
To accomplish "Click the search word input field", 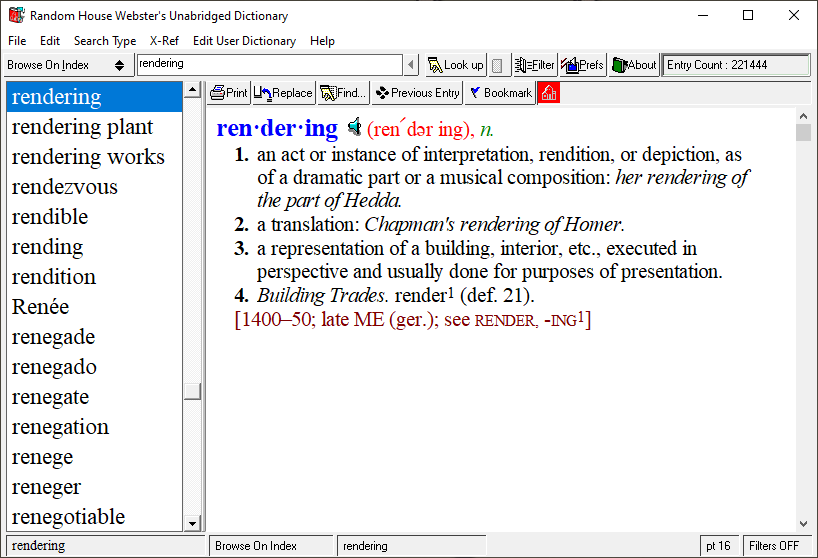I will click(x=268, y=65).
